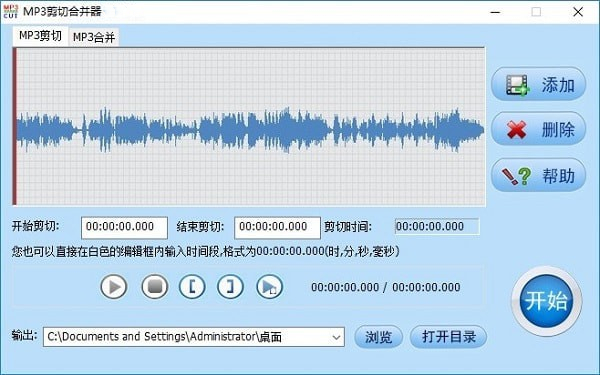
Task: Switch to the MP3剪切 tab
Action: click(x=40, y=36)
